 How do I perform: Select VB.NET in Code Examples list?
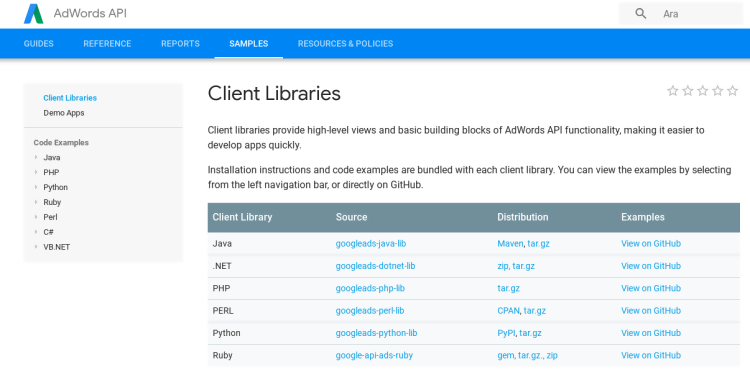click(56, 247)
